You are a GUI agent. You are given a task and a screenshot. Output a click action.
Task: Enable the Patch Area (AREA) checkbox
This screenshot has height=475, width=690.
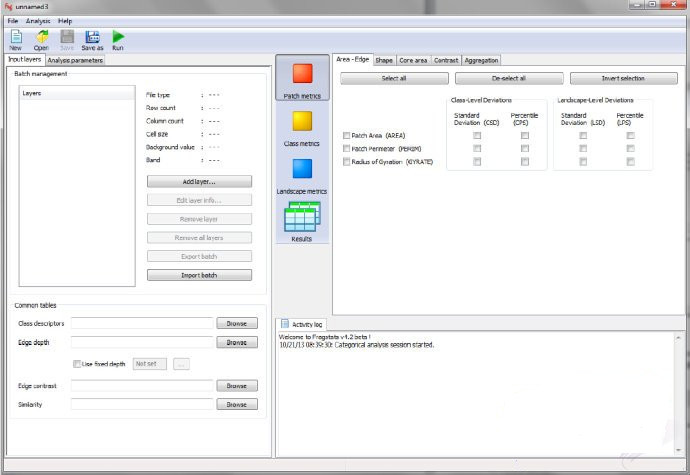(x=346, y=136)
